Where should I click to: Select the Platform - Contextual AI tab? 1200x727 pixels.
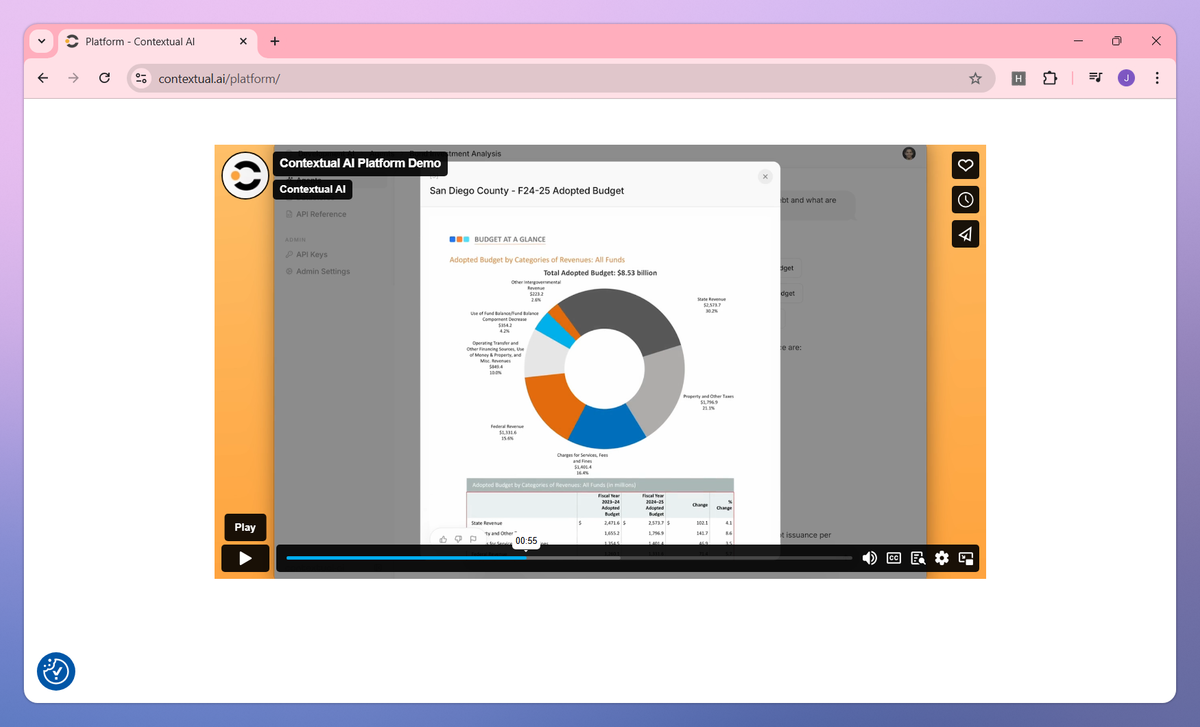click(158, 42)
